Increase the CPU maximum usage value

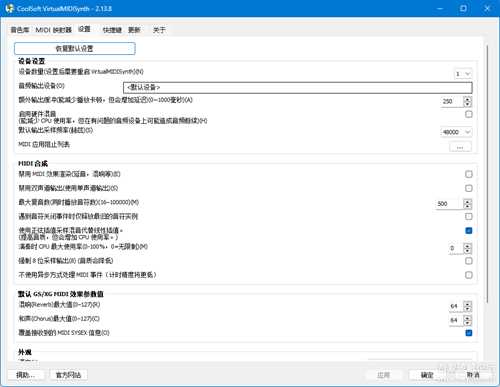[468, 246]
